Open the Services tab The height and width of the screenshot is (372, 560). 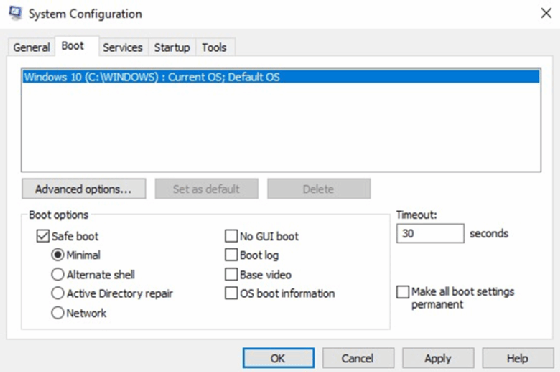(122, 47)
